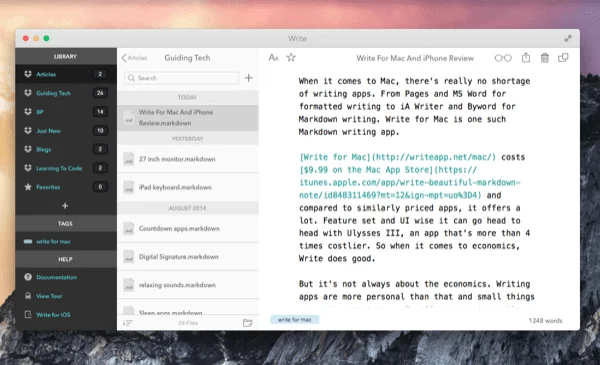Open the 27 inch monitor.markdown note
The height and width of the screenshot is (365, 600).
tap(188, 159)
